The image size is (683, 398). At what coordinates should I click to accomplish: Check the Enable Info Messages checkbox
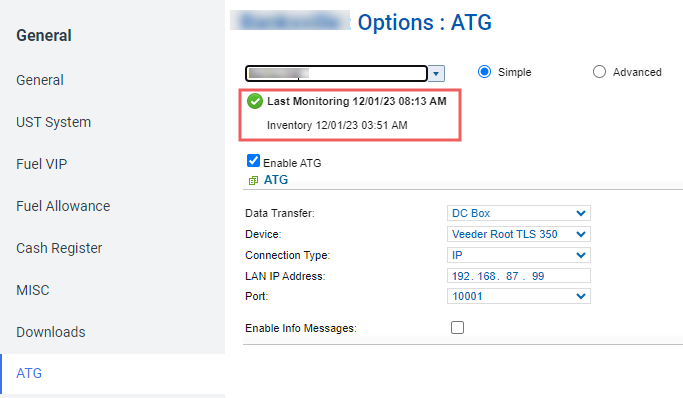[x=457, y=327]
